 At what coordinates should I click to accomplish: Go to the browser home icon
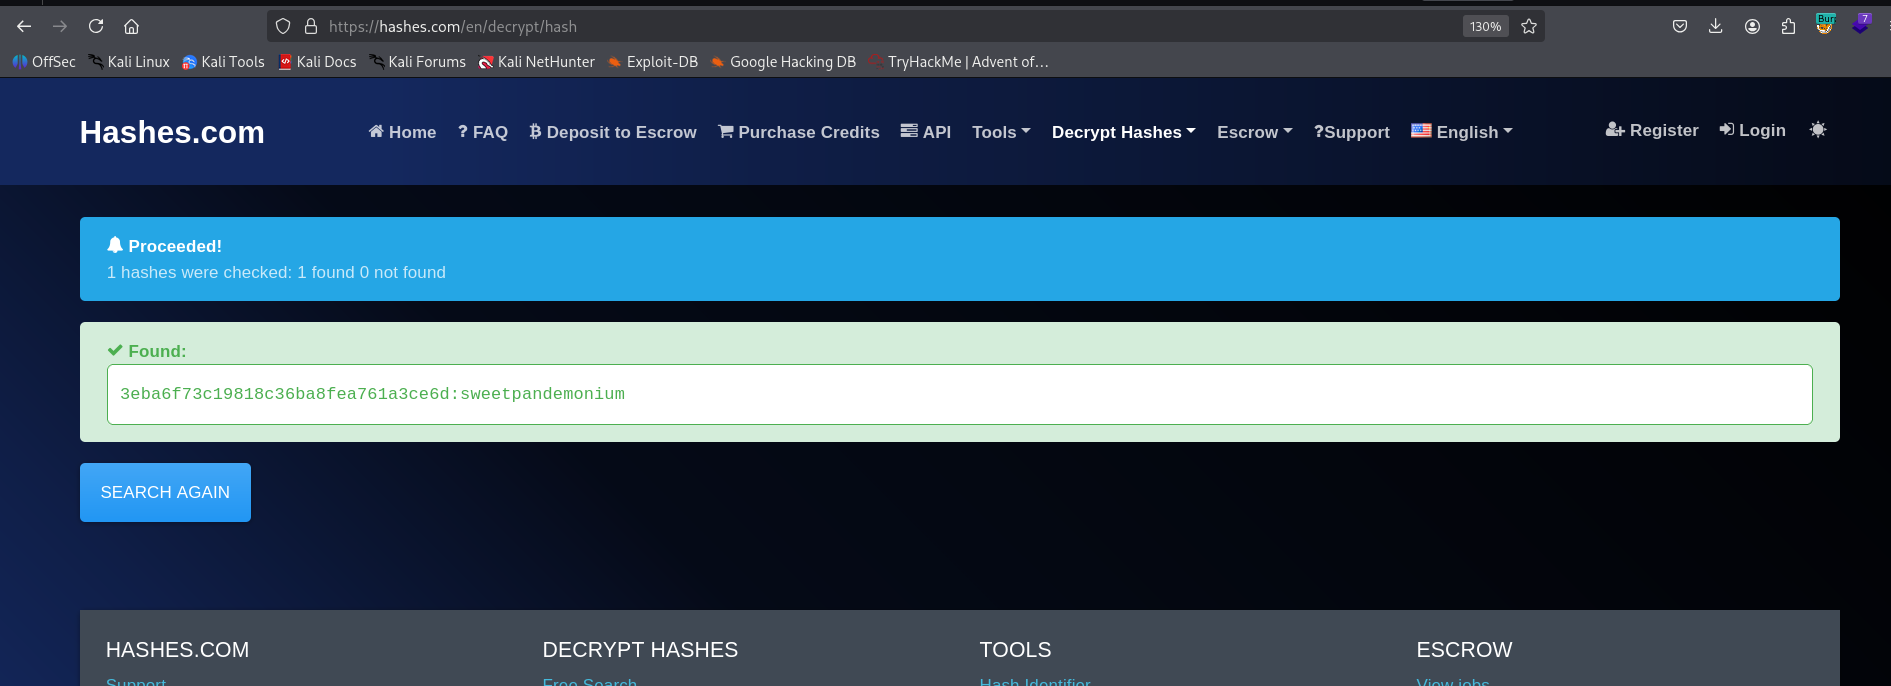pos(131,26)
